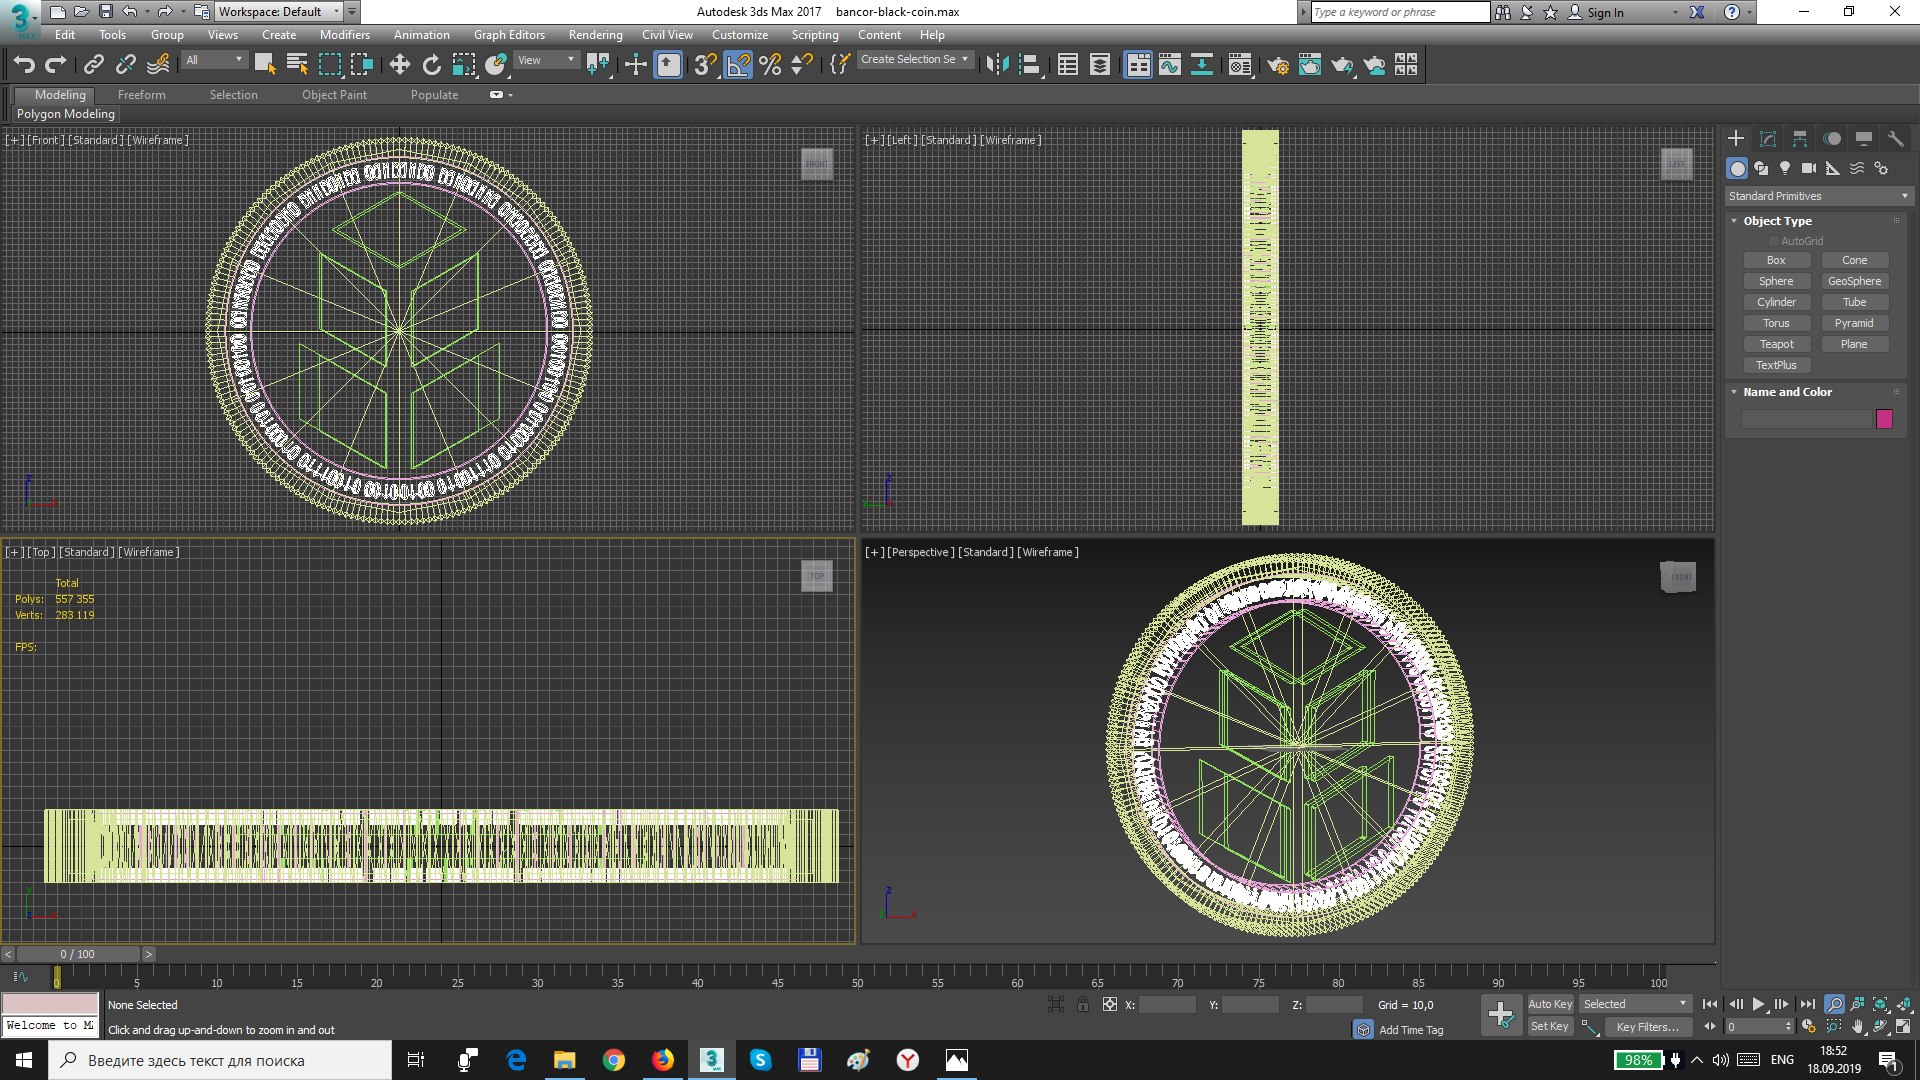The image size is (1920, 1080).
Task: Open the Modify command panel tab
Action: pos(1768,139)
